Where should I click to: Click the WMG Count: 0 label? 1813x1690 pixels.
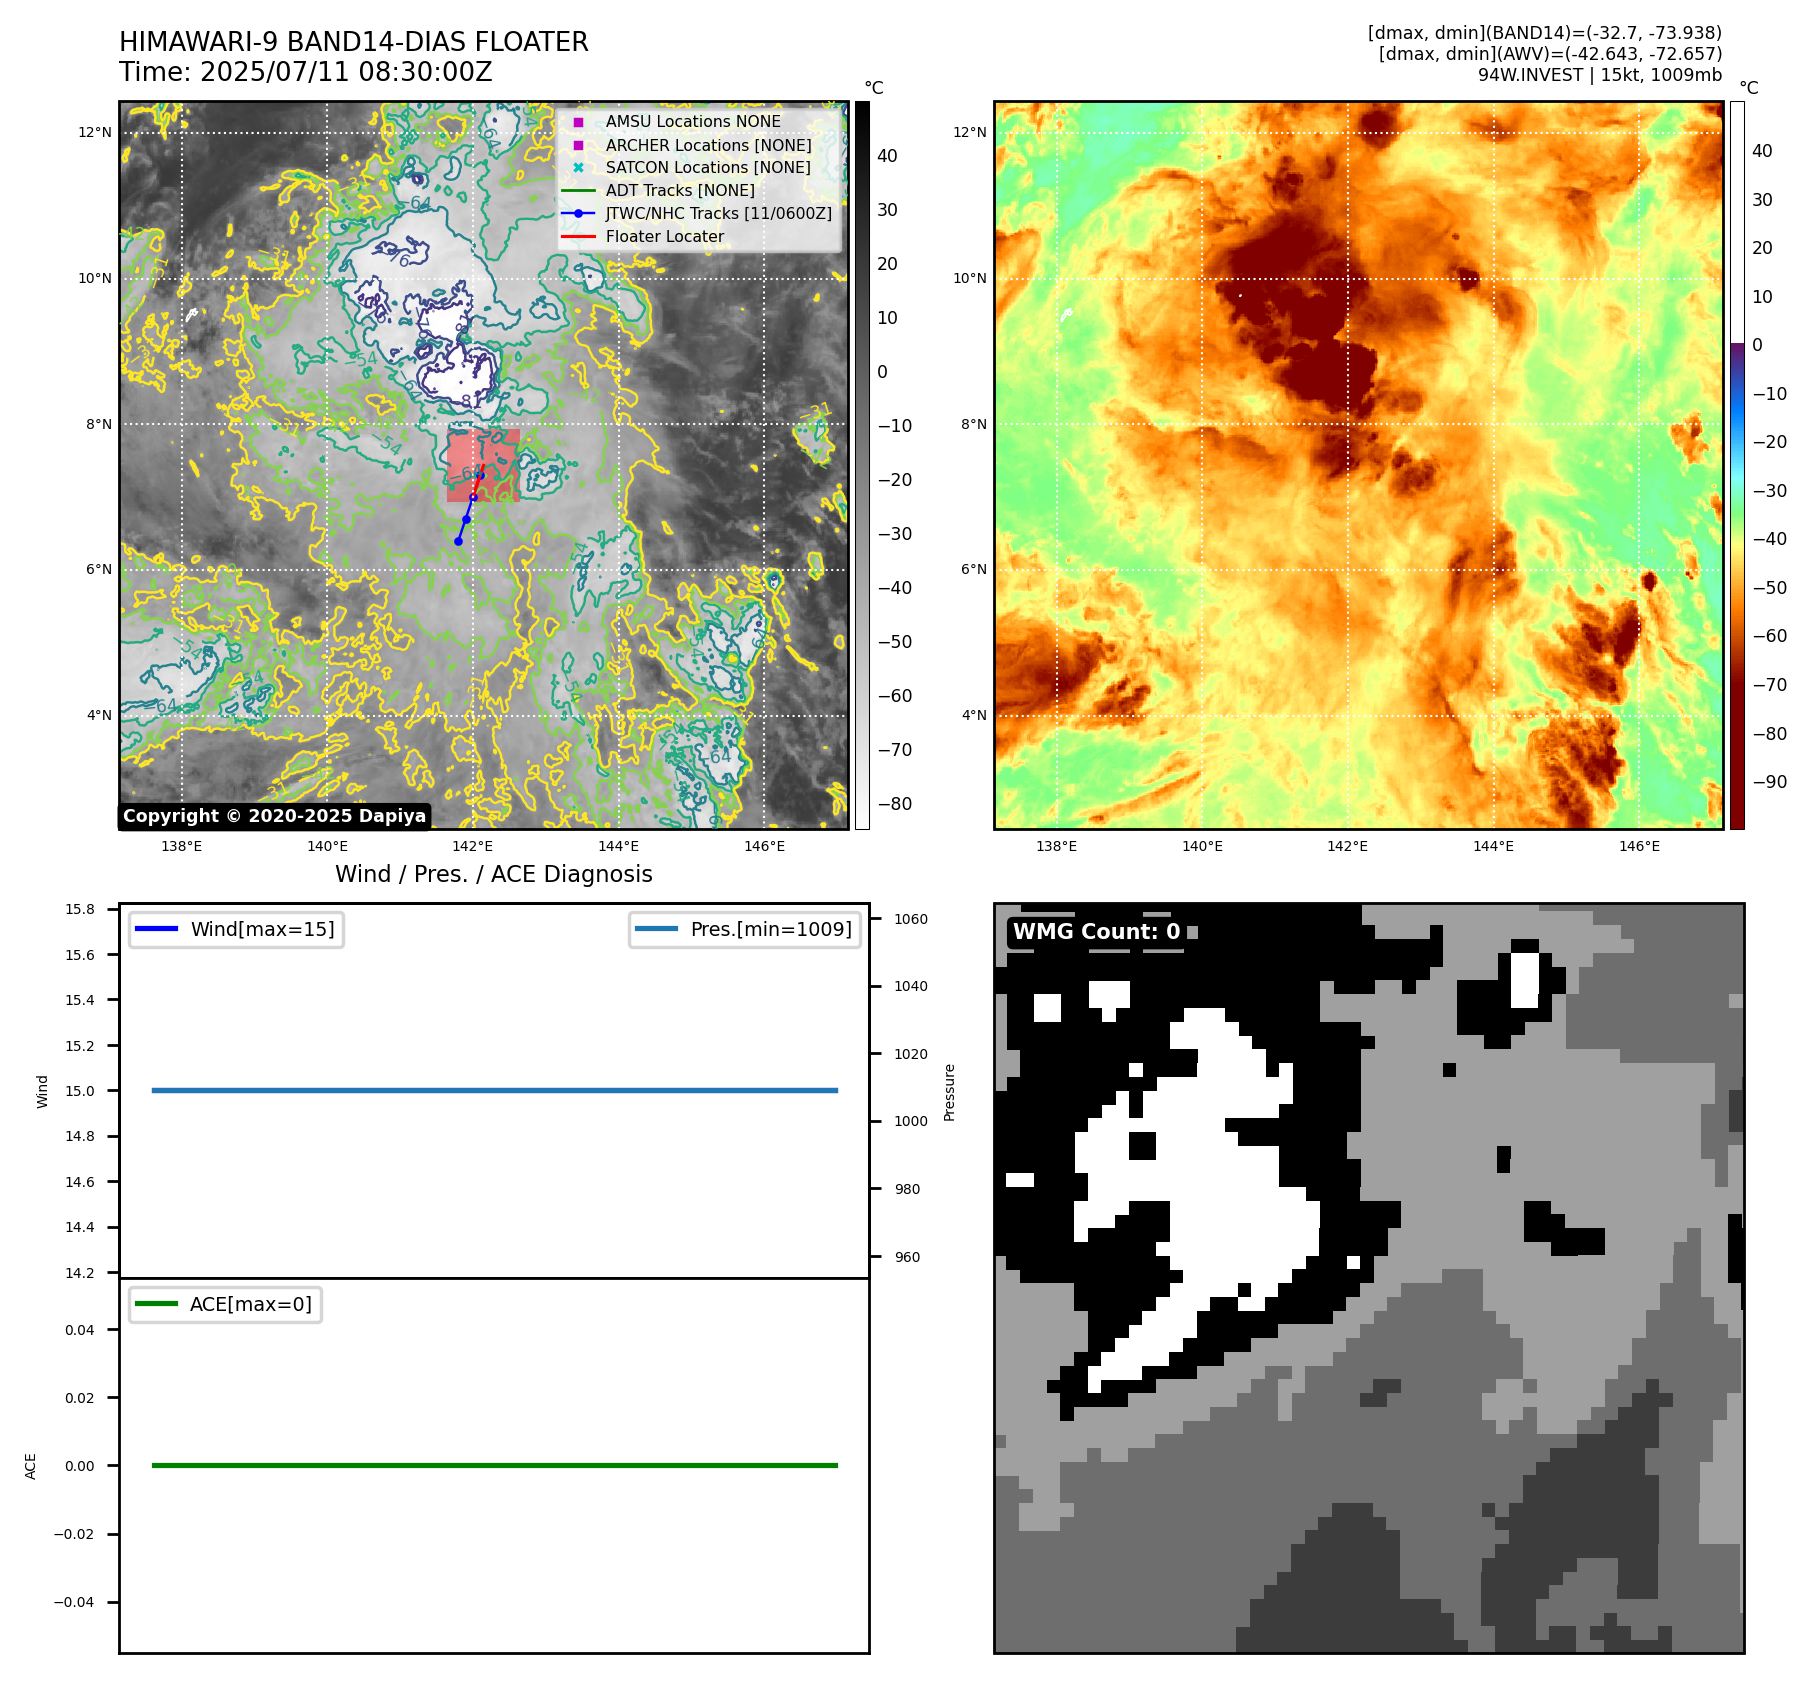click(x=1096, y=932)
